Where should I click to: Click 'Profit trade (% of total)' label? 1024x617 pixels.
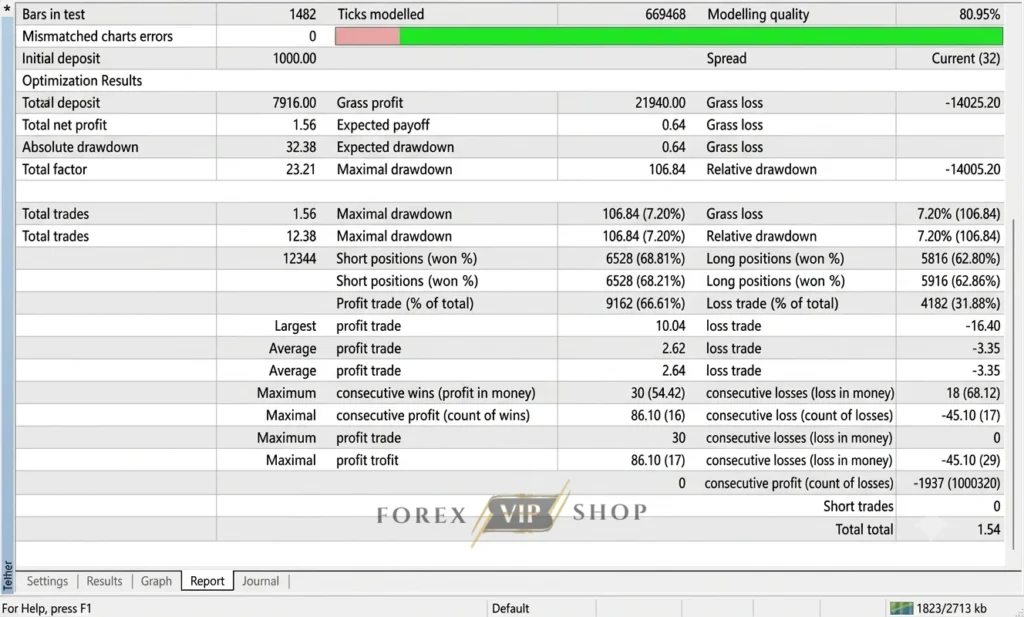coord(405,304)
